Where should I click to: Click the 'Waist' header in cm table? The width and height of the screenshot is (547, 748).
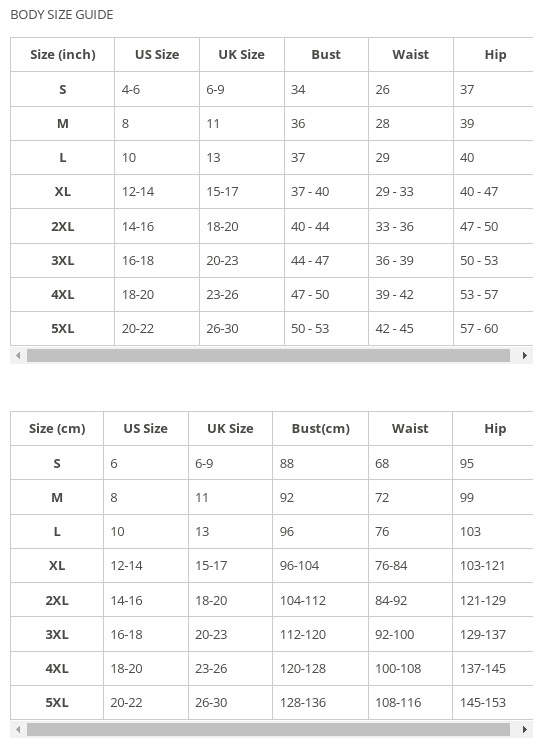tap(410, 429)
